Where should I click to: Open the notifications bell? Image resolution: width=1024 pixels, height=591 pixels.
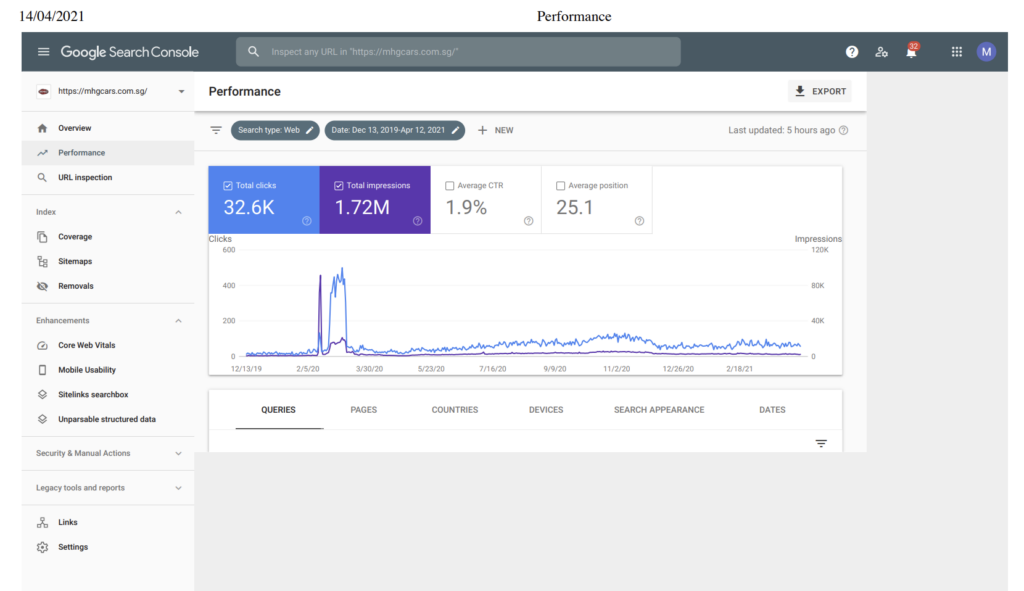(911, 52)
